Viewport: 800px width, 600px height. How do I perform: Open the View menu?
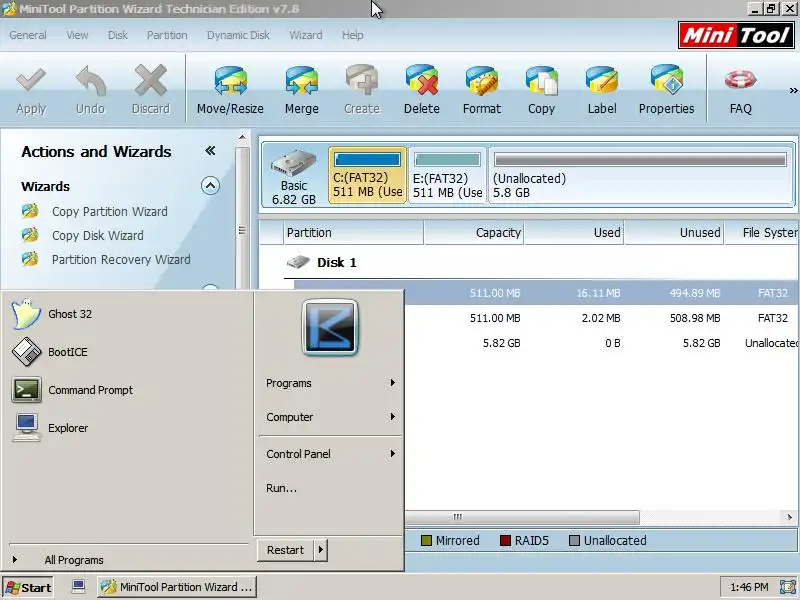77,35
